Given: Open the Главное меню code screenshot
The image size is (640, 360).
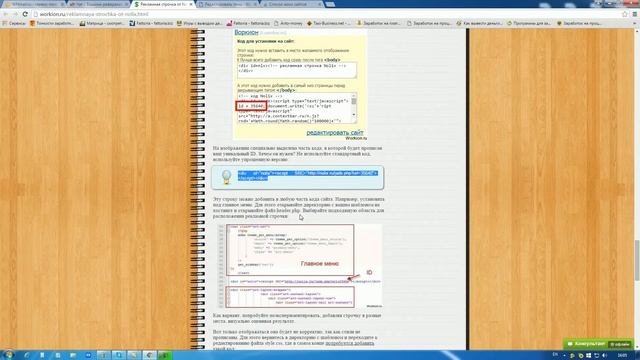Looking at the screenshot, I should (x=300, y=266).
